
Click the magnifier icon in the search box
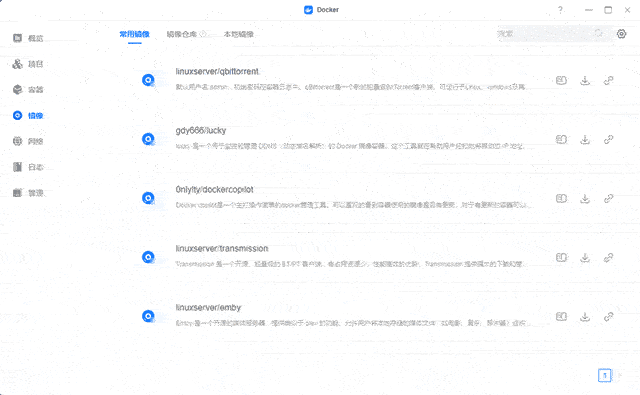pos(598,33)
